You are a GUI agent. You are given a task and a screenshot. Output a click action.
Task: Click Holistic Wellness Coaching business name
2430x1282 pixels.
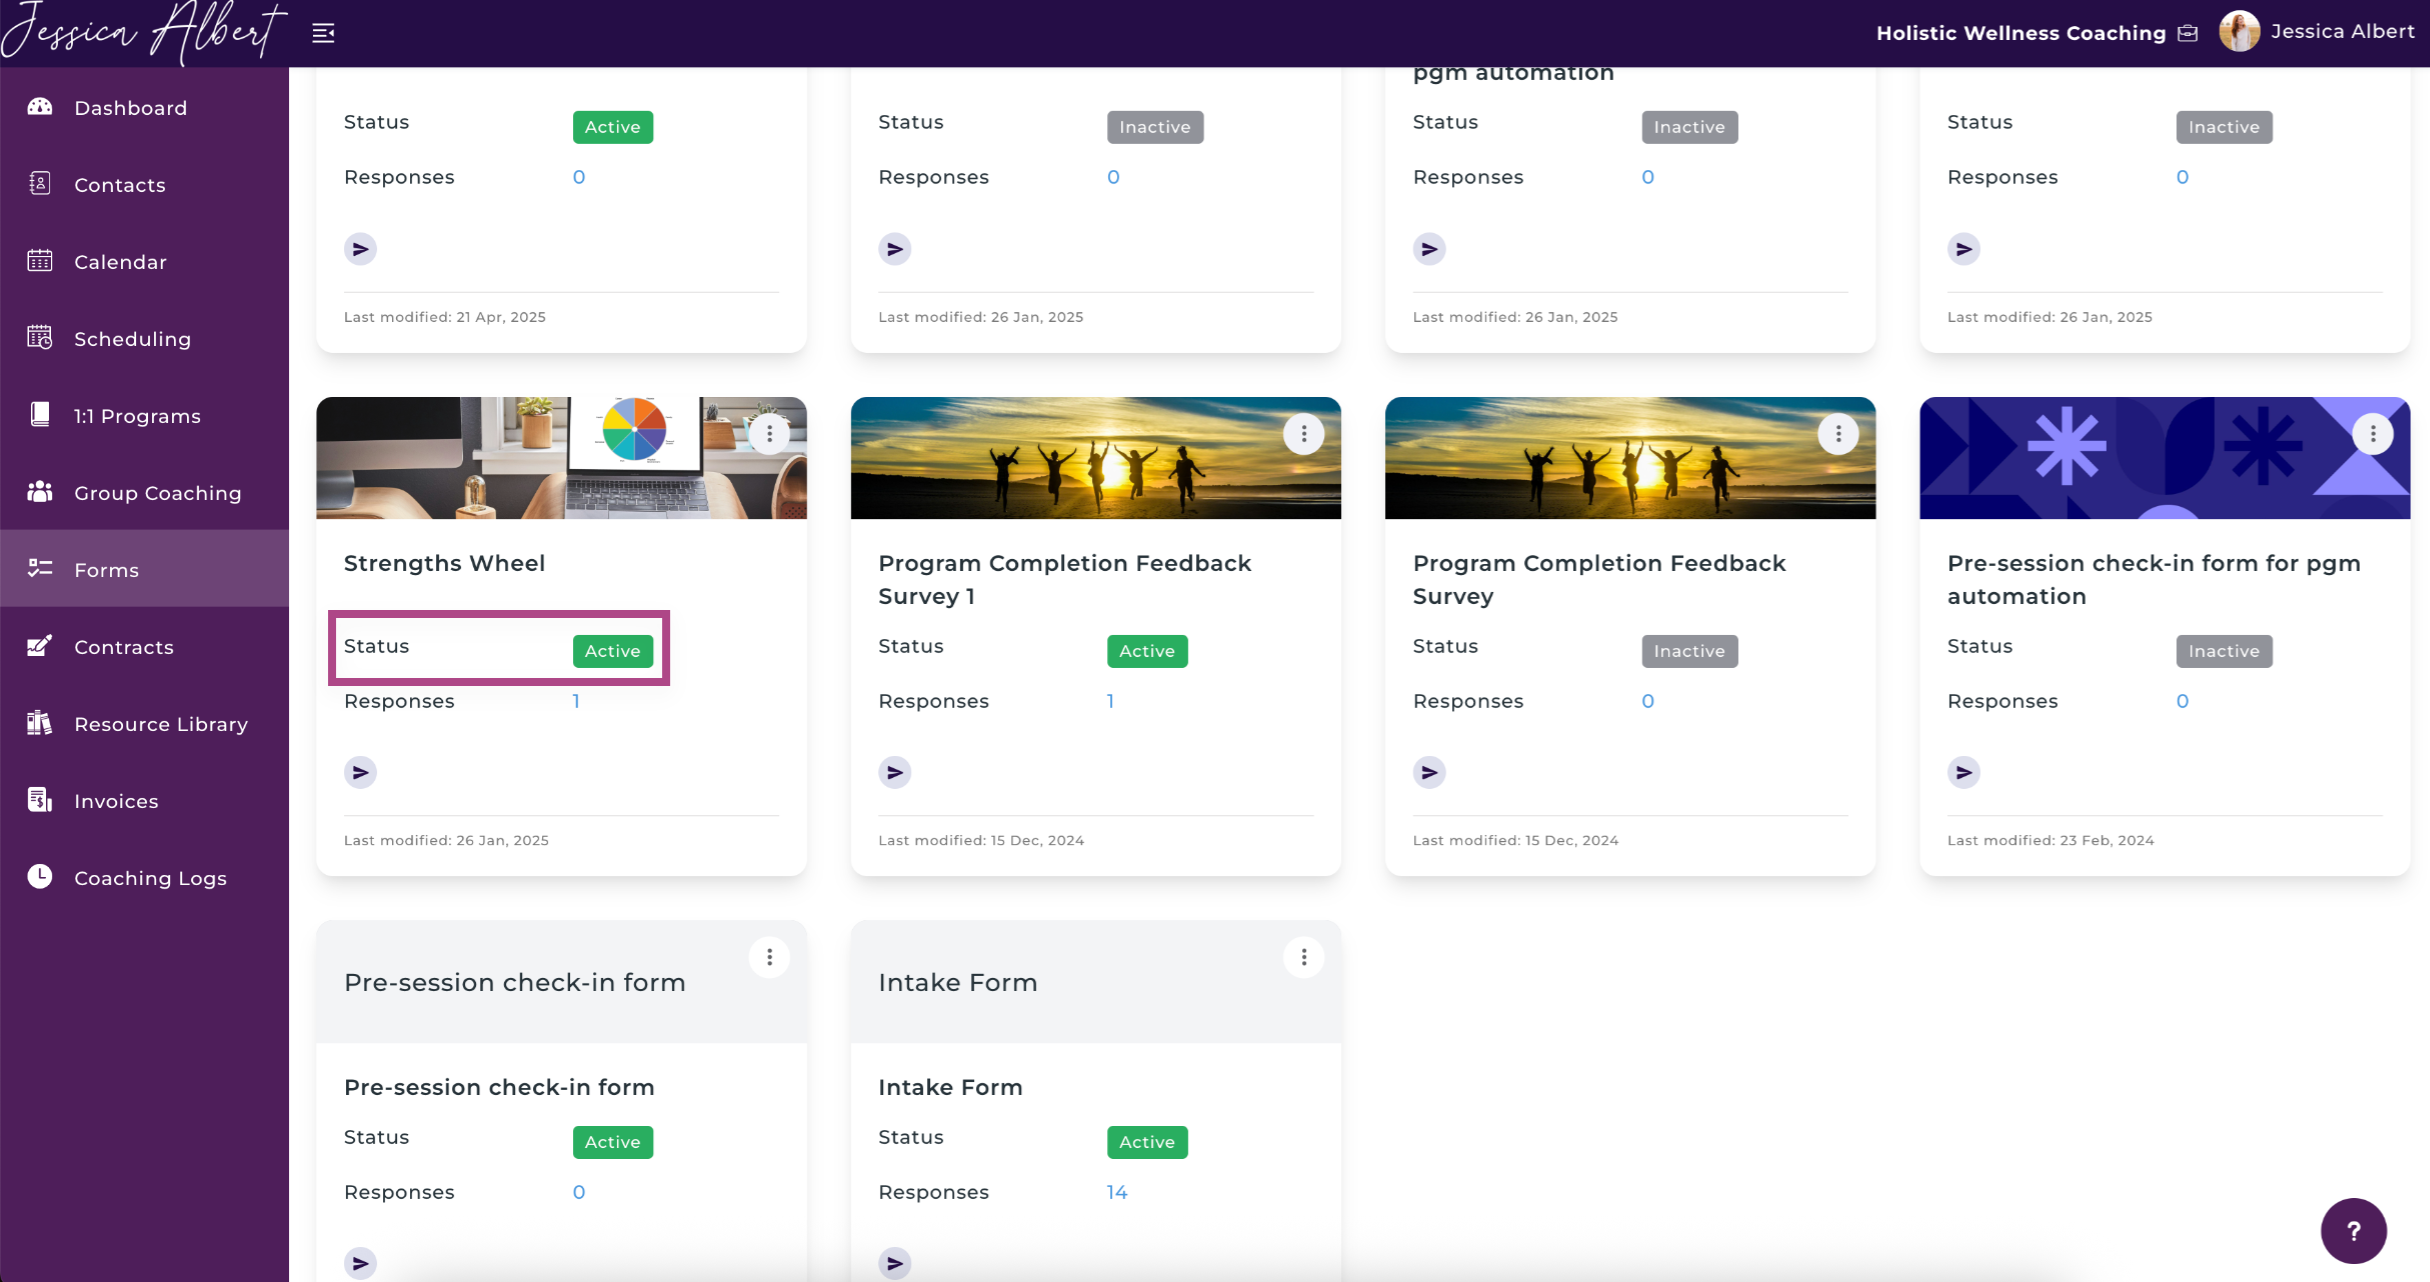[x=2021, y=33]
